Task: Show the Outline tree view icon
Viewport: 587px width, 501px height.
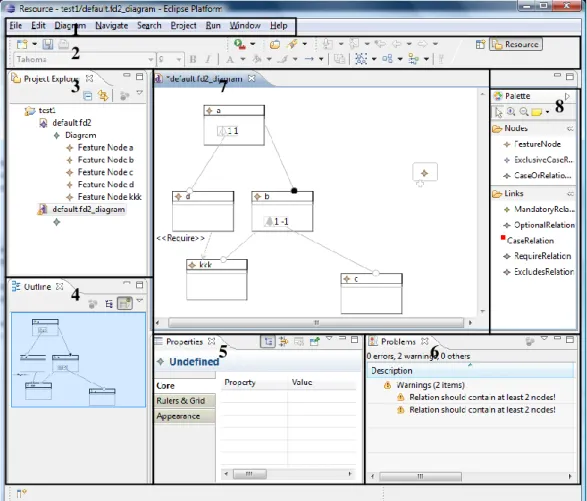Action: [x=109, y=304]
